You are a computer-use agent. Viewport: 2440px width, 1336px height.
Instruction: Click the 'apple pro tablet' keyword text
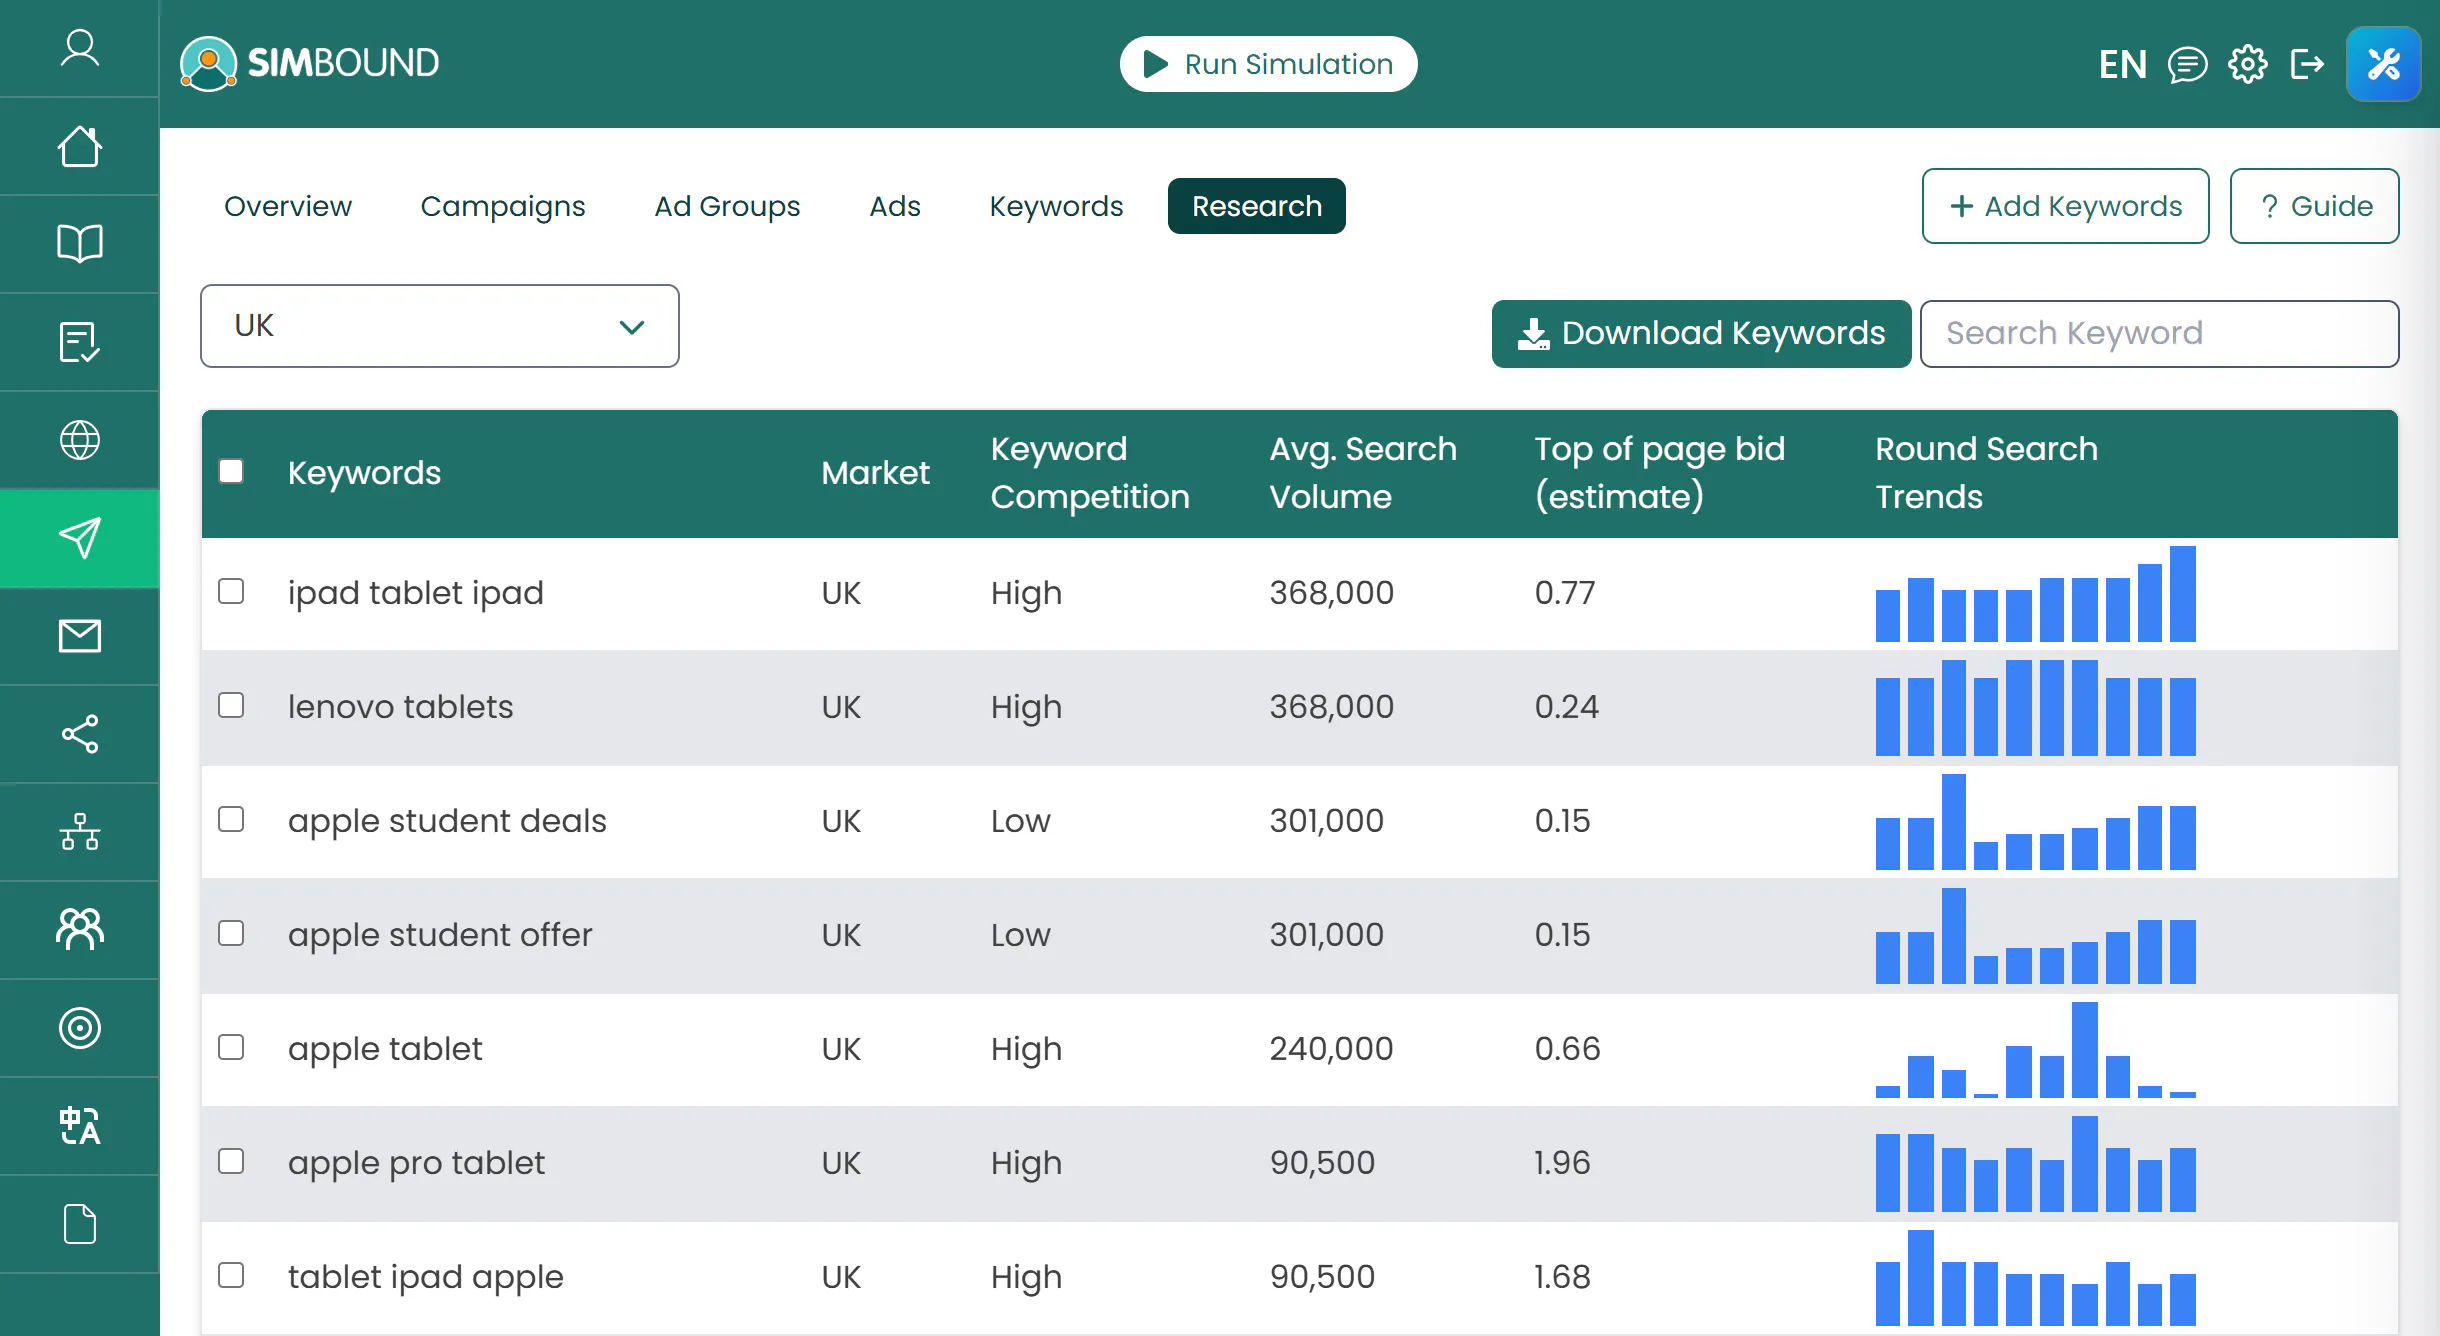pyautogui.click(x=416, y=1163)
